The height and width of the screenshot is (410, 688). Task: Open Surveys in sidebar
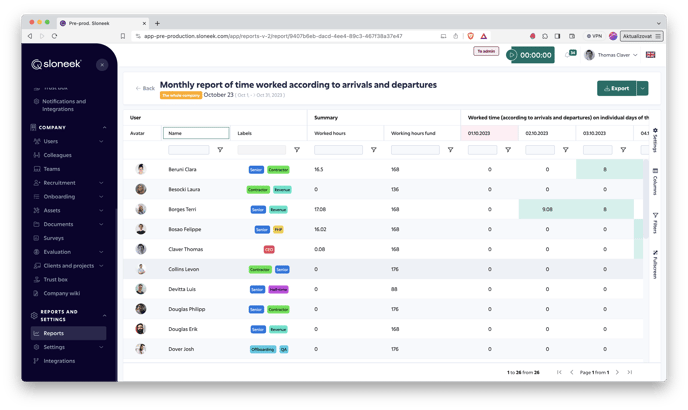(x=53, y=238)
